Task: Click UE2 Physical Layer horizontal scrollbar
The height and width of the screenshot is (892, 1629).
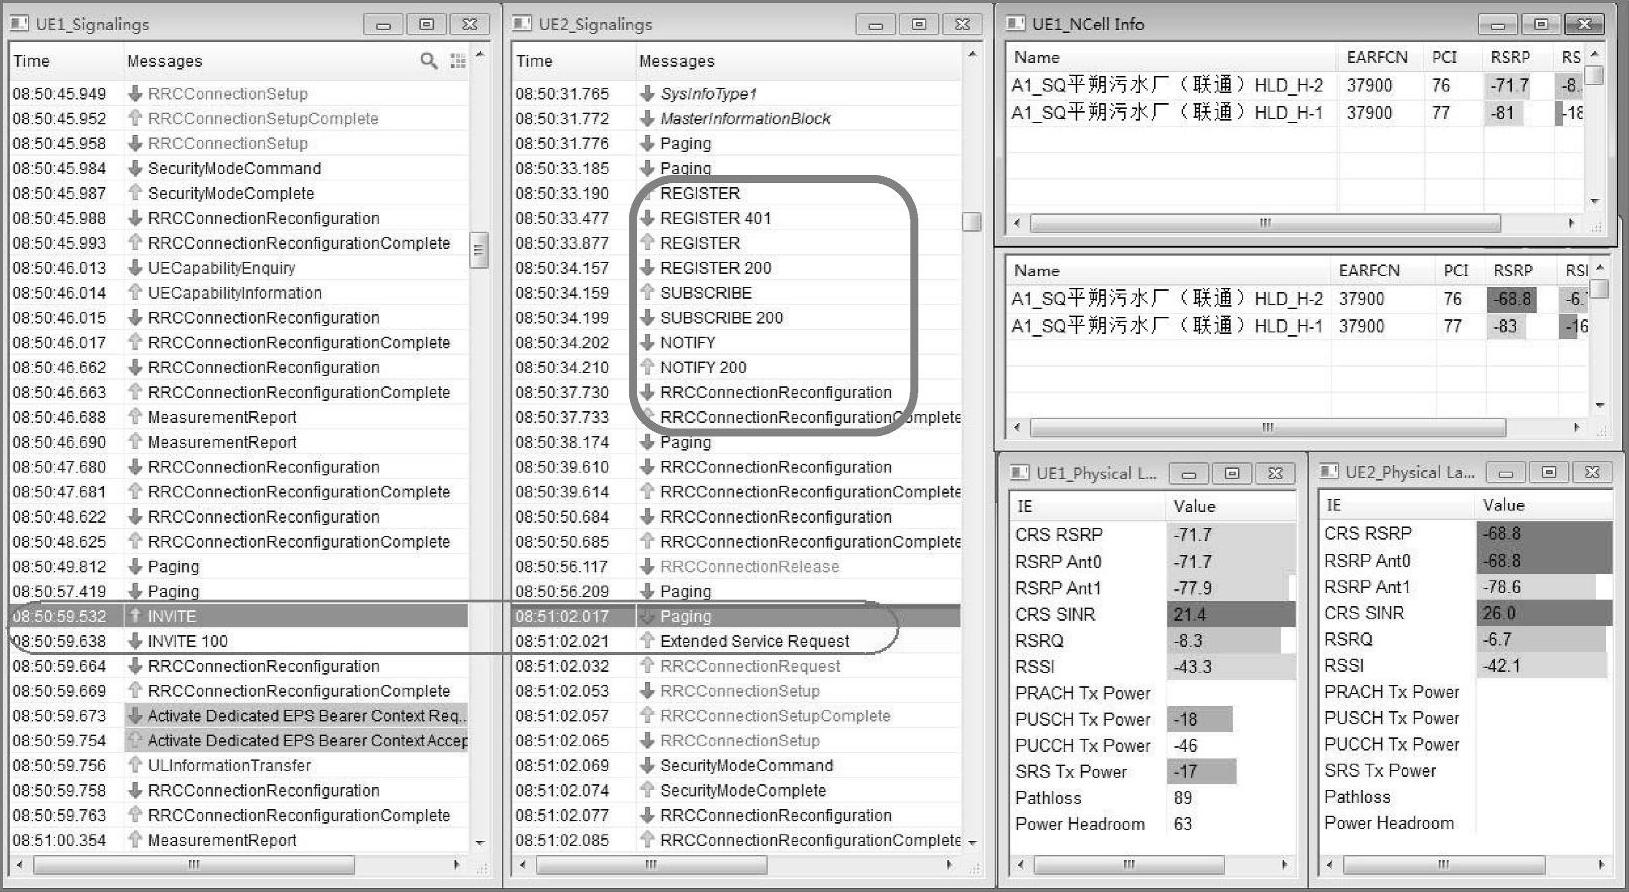Action: 1443,864
